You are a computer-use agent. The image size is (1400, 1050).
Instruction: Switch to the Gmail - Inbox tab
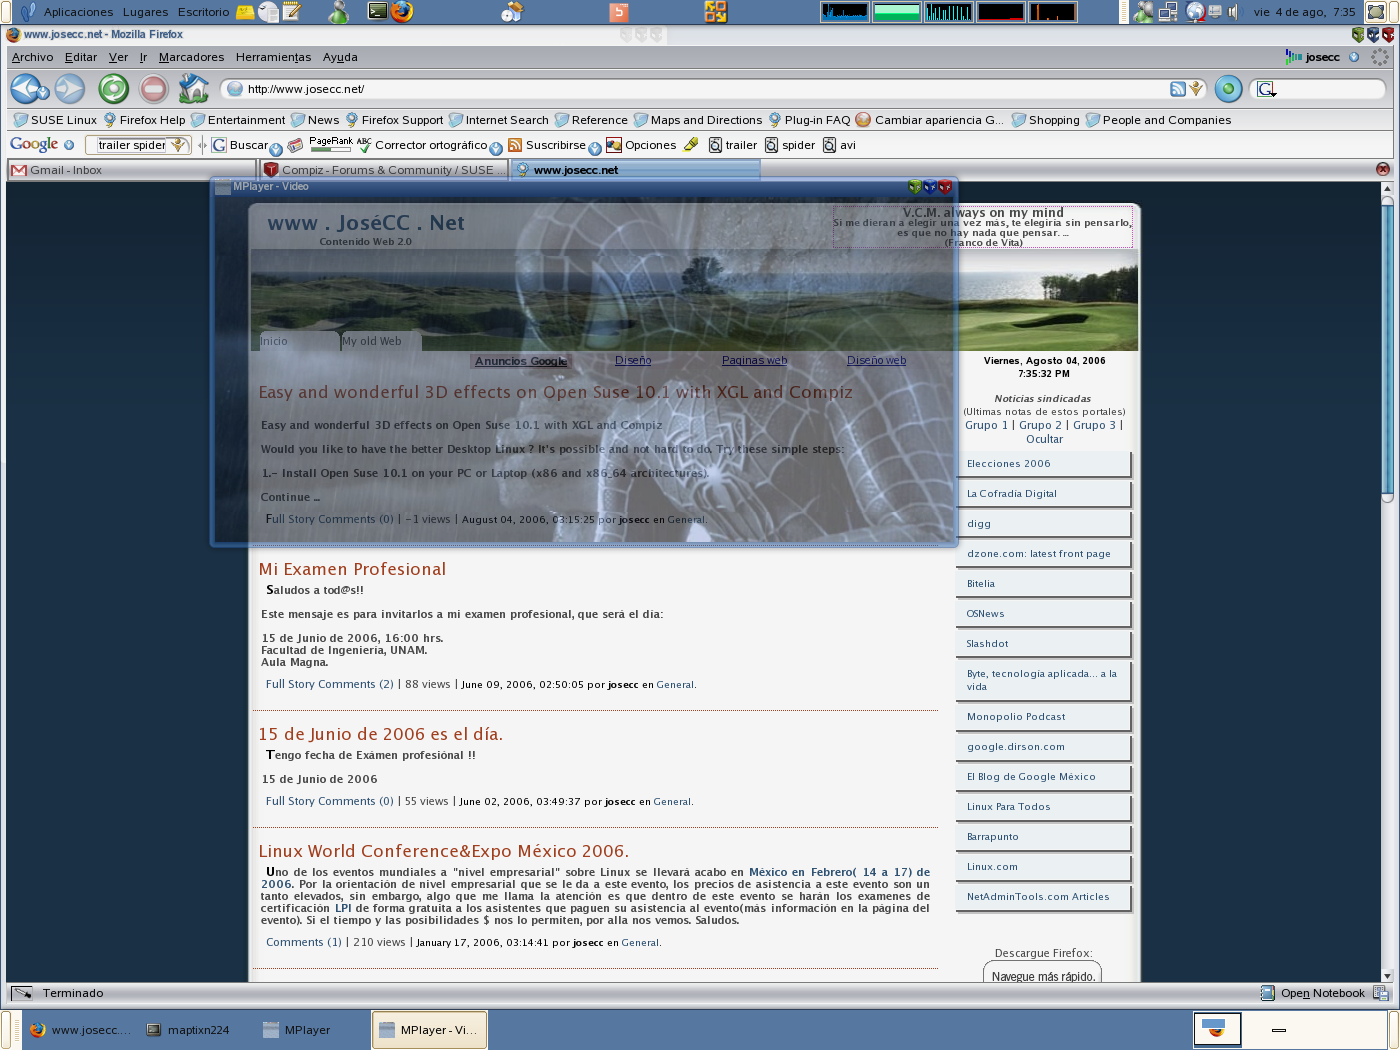(x=130, y=170)
